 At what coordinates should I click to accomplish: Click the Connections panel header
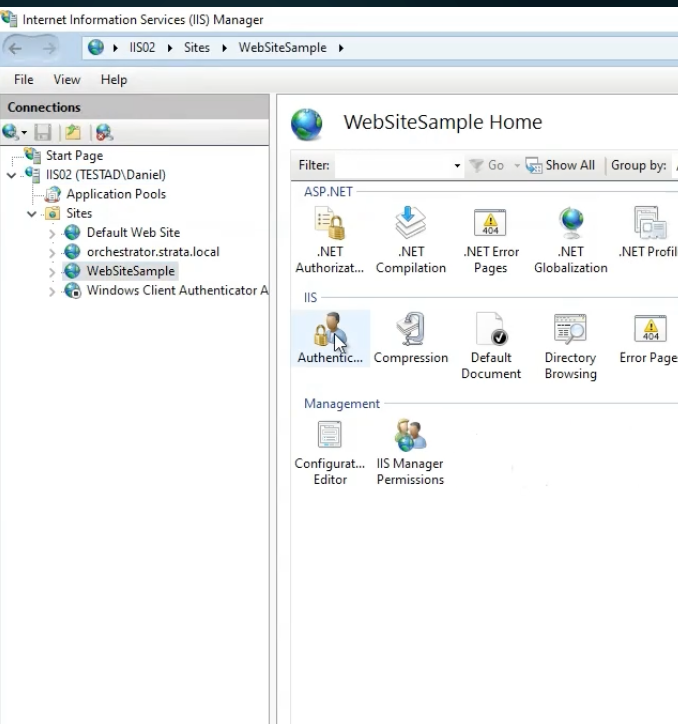[135, 107]
